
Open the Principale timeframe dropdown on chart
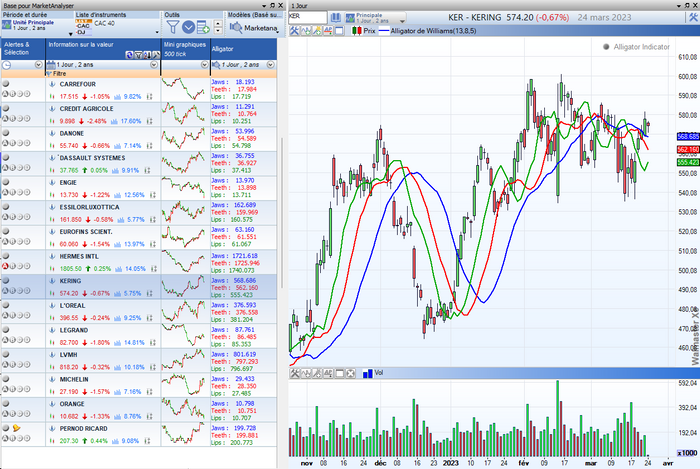pos(402,21)
